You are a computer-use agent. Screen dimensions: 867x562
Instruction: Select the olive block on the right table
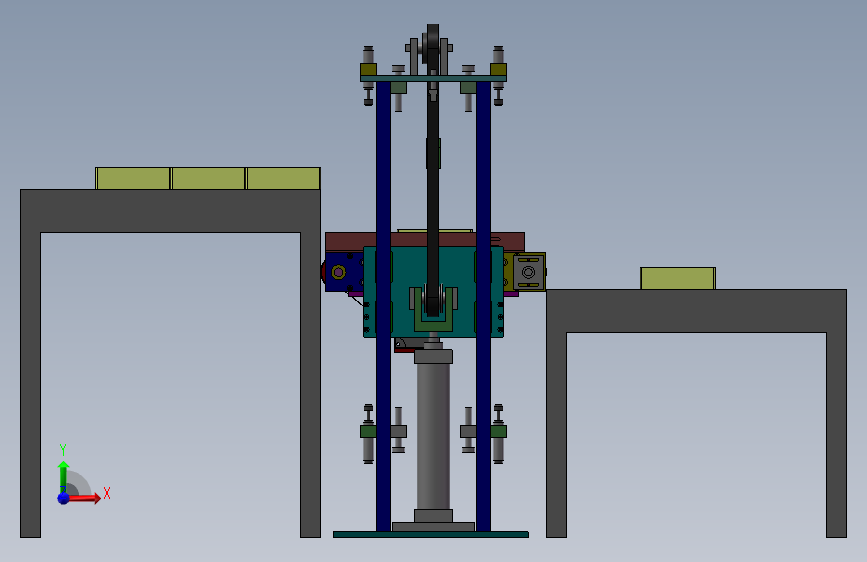pyautogui.click(x=678, y=278)
